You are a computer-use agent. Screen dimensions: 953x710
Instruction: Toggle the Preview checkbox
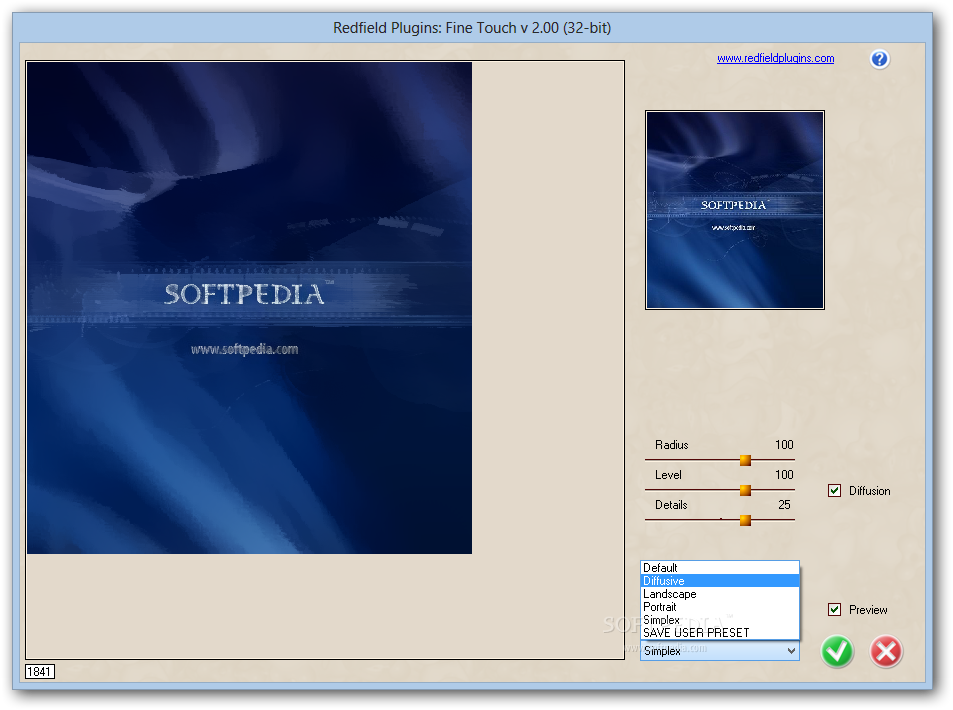(834, 609)
